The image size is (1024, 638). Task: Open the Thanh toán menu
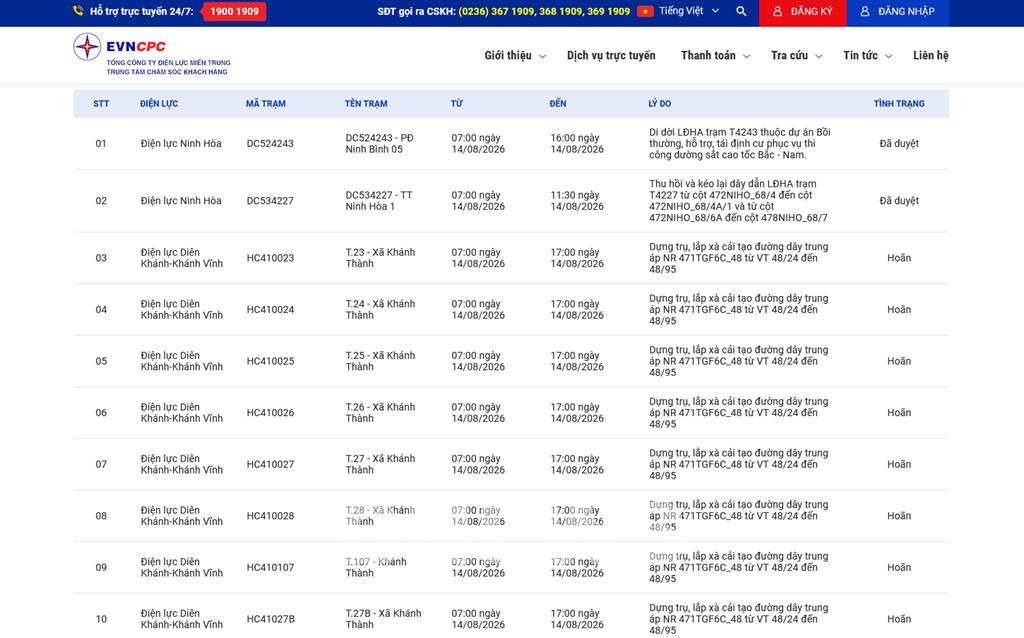coord(708,56)
